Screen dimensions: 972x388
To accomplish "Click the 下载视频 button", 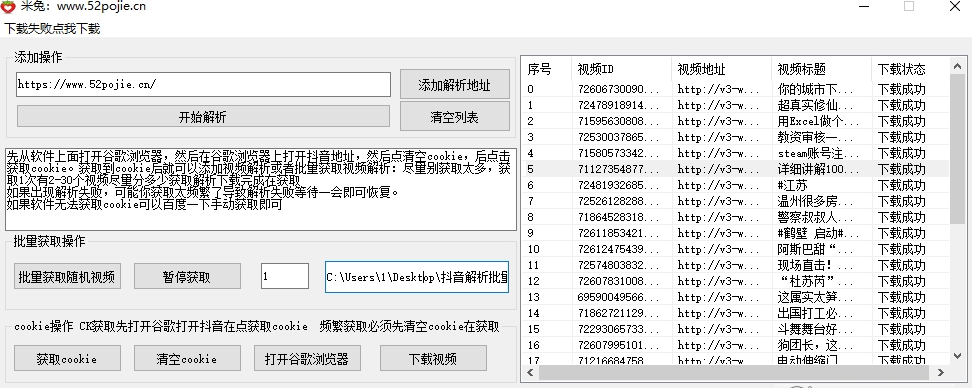I will [x=433, y=358].
